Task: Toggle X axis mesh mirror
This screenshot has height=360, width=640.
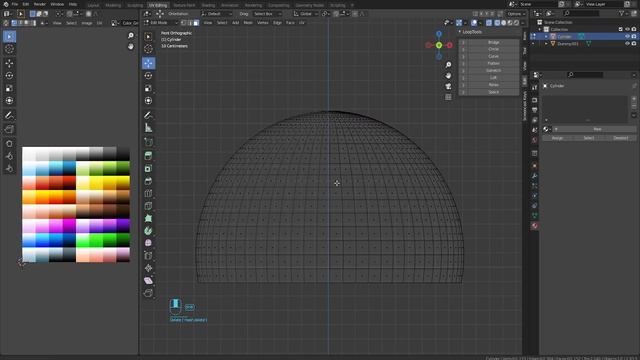Action: 481,14
